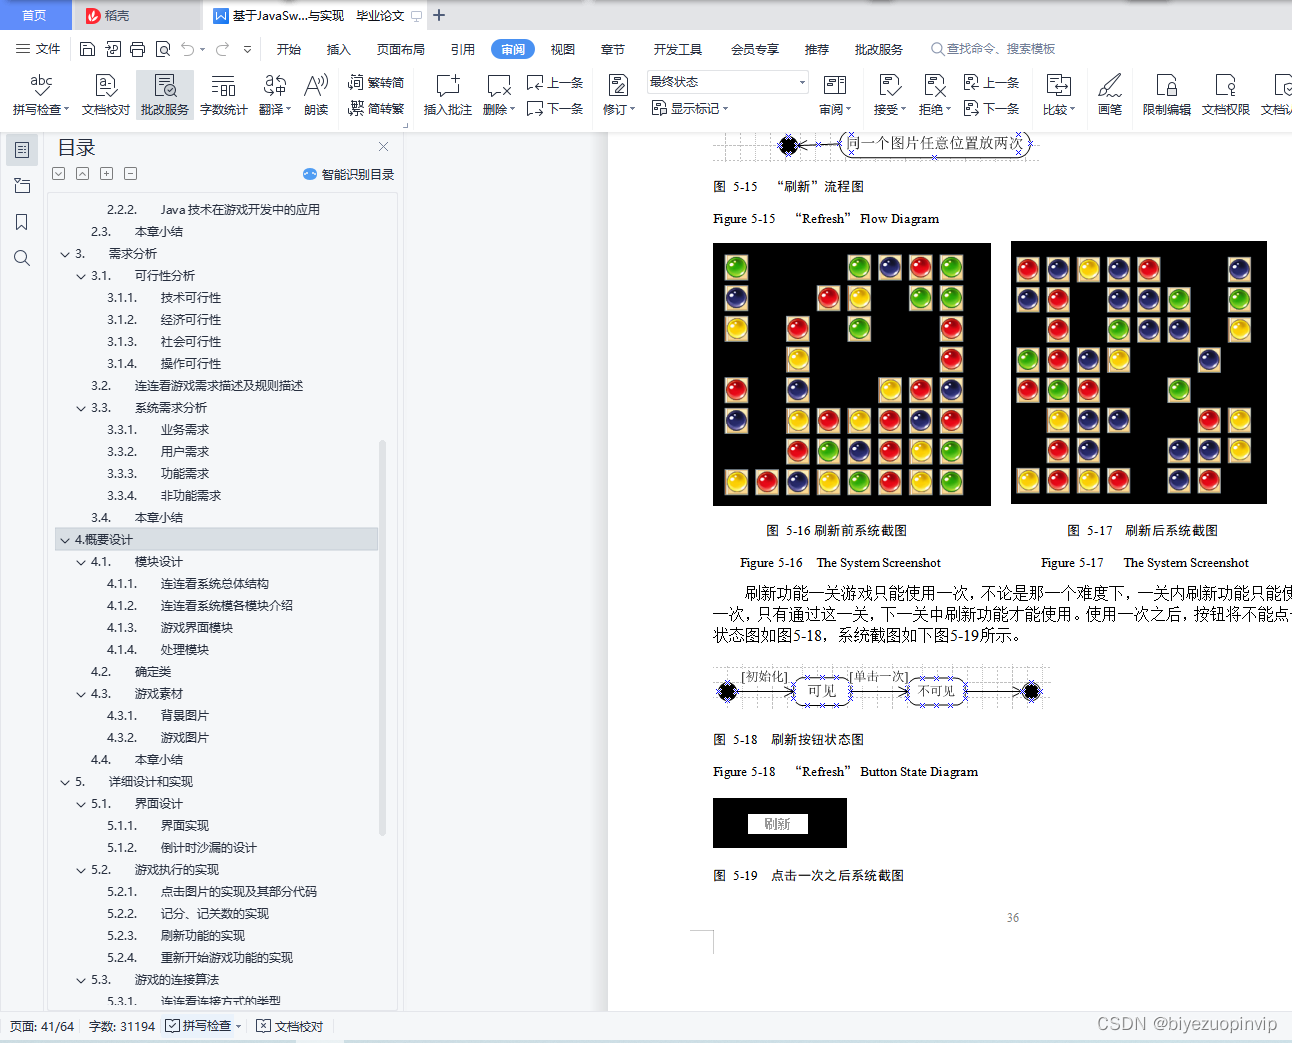
Task: Jump to 2.2.2. Java技术在游戏开发中的应用
Action: (x=214, y=210)
